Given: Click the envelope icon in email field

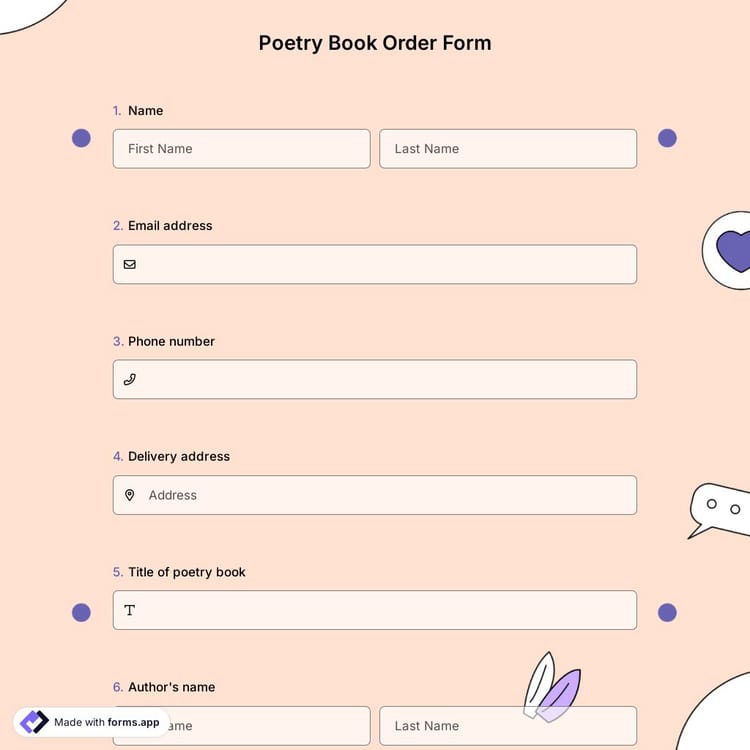Looking at the screenshot, I should [x=130, y=265].
